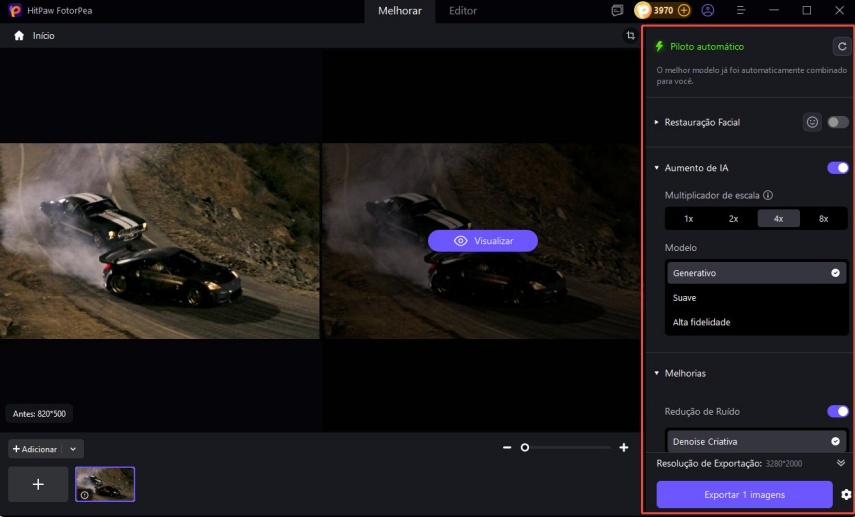Choose the Generativo model option
The height and width of the screenshot is (517, 855).
click(x=757, y=273)
